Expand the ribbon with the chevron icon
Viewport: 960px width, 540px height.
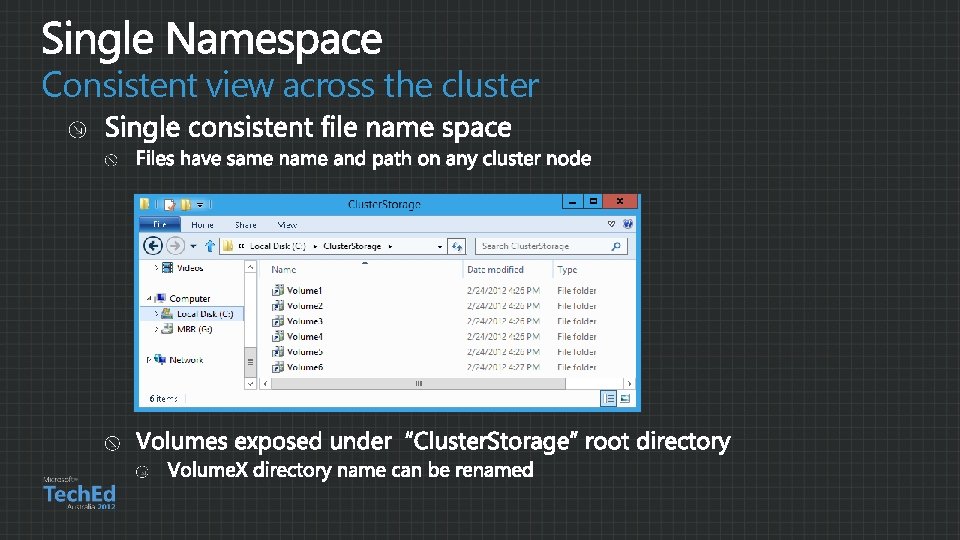point(611,224)
